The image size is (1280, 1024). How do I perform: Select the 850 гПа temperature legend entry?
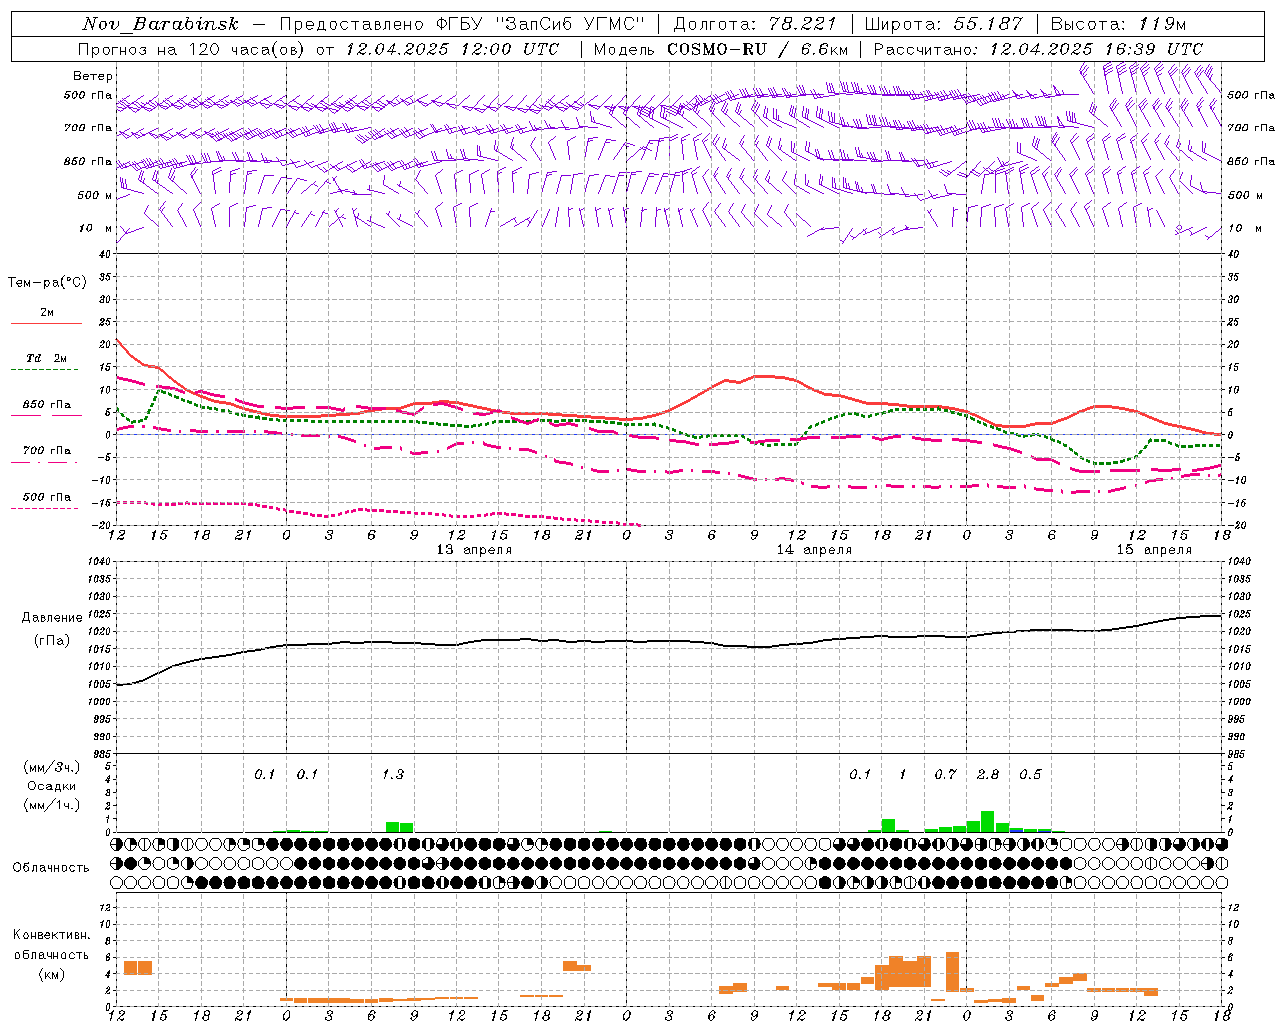[46, 405]
